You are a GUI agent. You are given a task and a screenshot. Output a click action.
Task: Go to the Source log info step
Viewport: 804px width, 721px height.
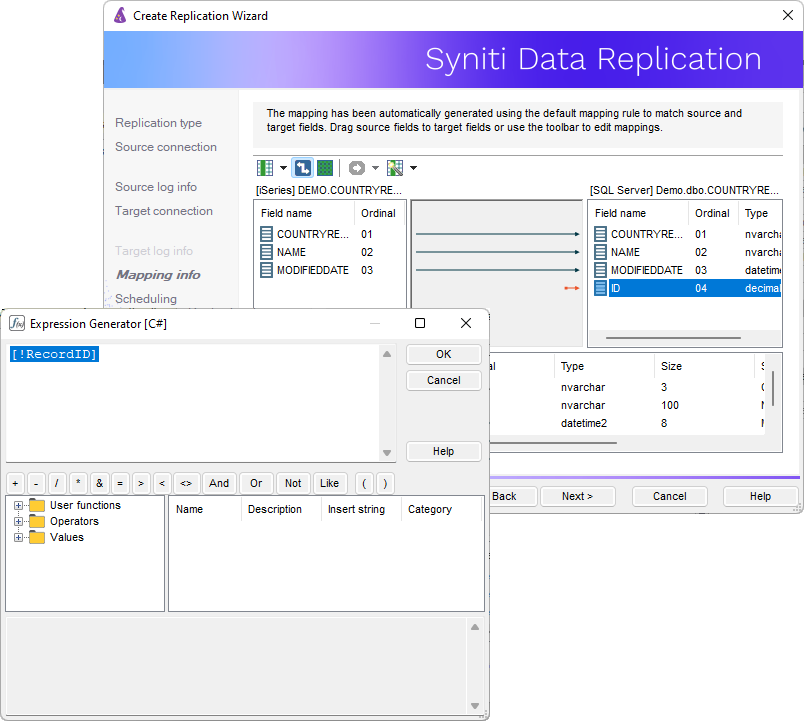156,187
